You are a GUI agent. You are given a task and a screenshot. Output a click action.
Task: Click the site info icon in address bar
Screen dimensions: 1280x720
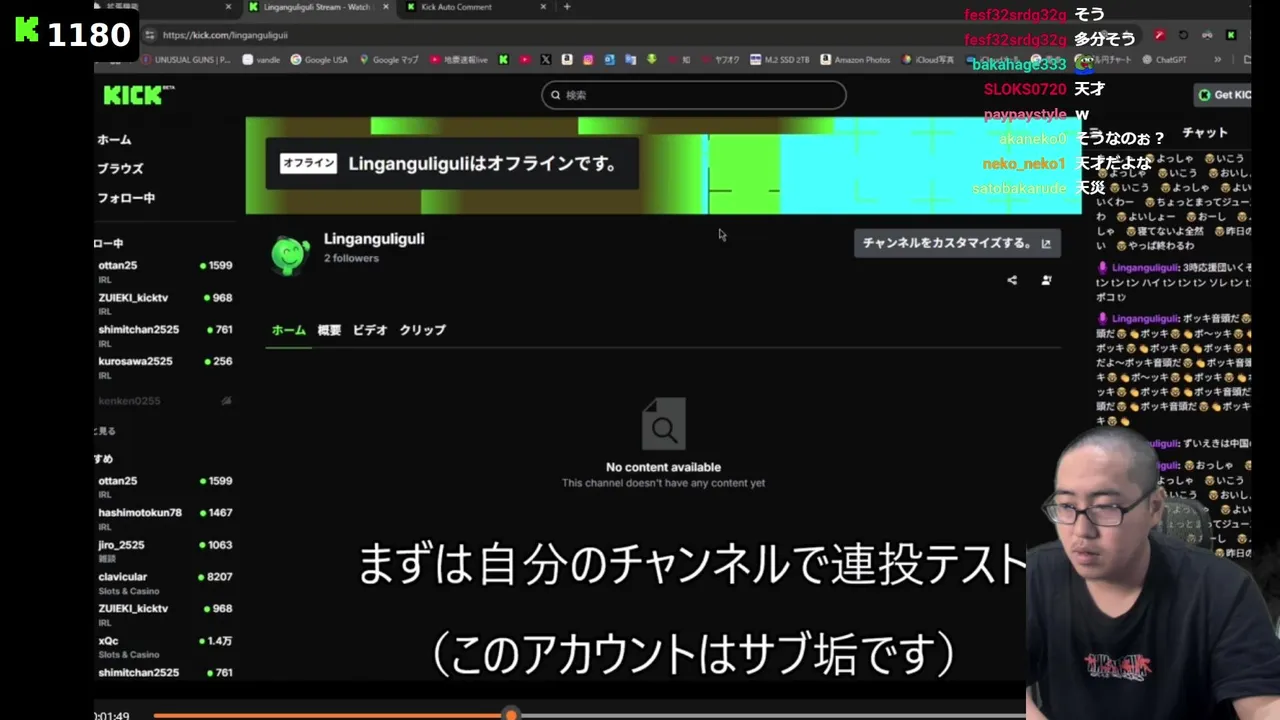click(x=150, y=35)
